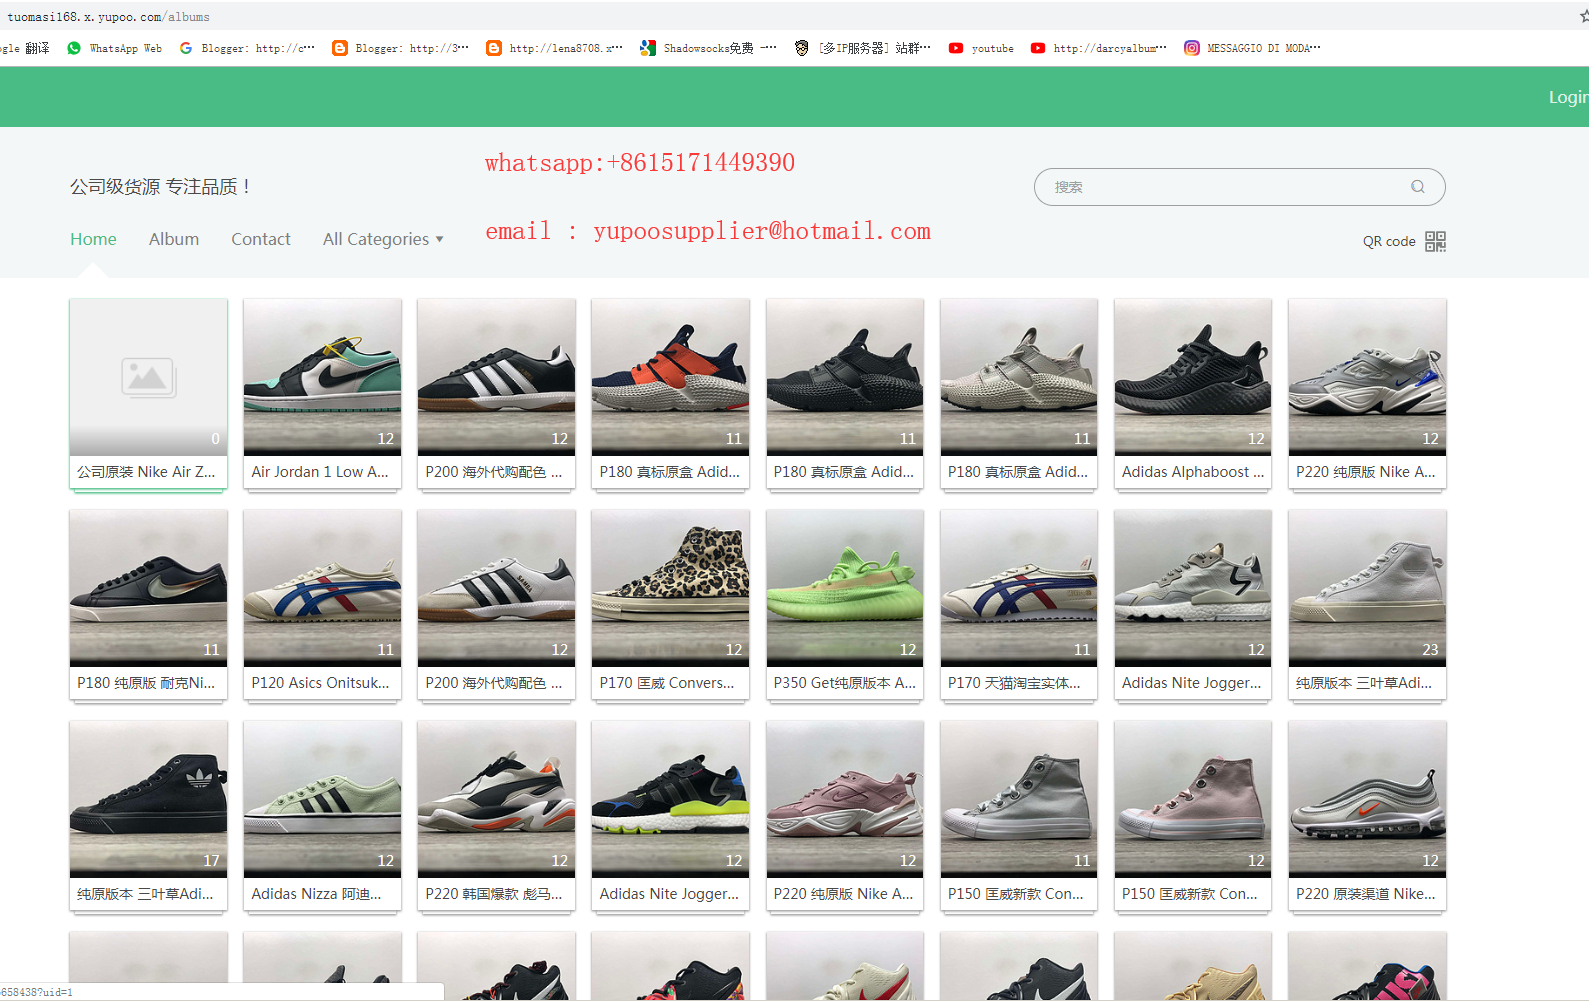Click the browser address bar URL

[x=108, y=17]
